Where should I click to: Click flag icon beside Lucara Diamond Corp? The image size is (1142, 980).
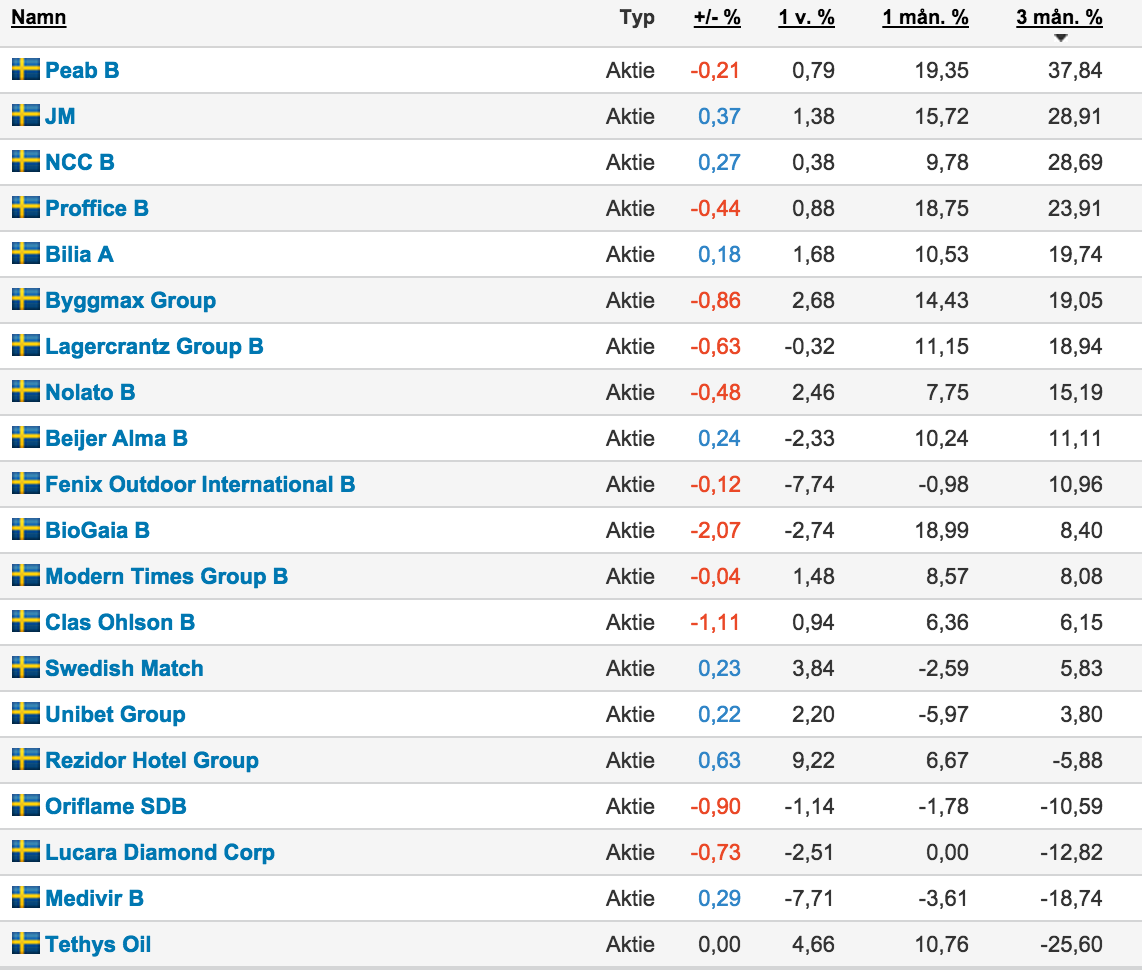(26, 851)
